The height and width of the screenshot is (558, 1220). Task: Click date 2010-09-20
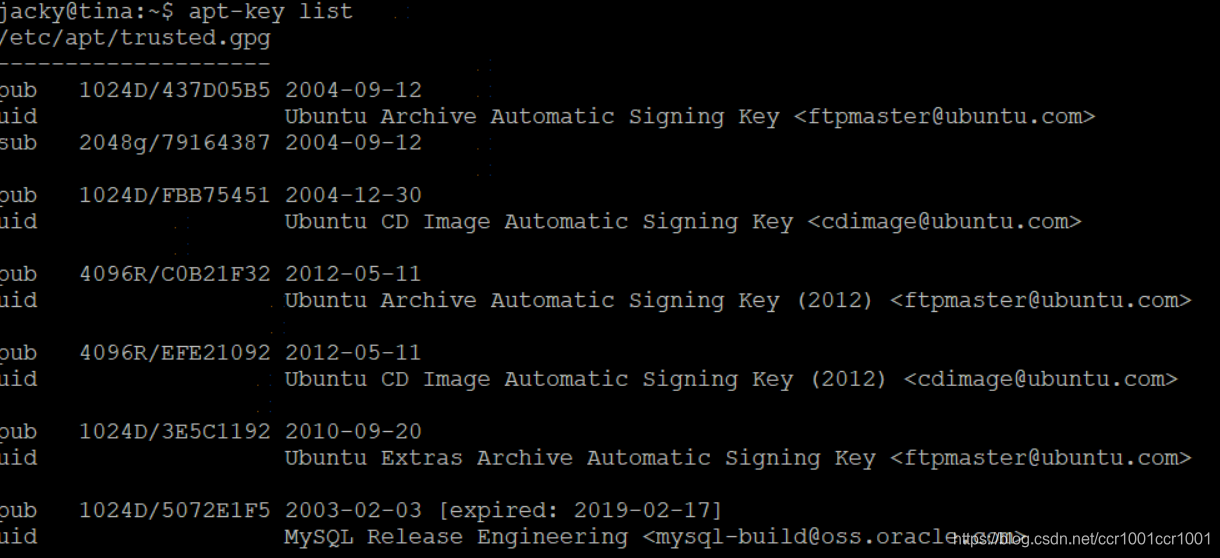tap(353, 432)
